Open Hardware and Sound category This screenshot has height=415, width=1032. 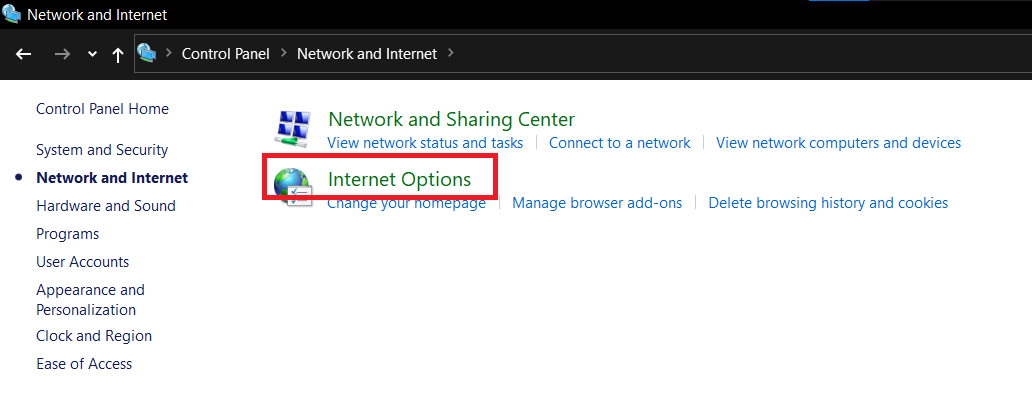(x=106, y=206)
